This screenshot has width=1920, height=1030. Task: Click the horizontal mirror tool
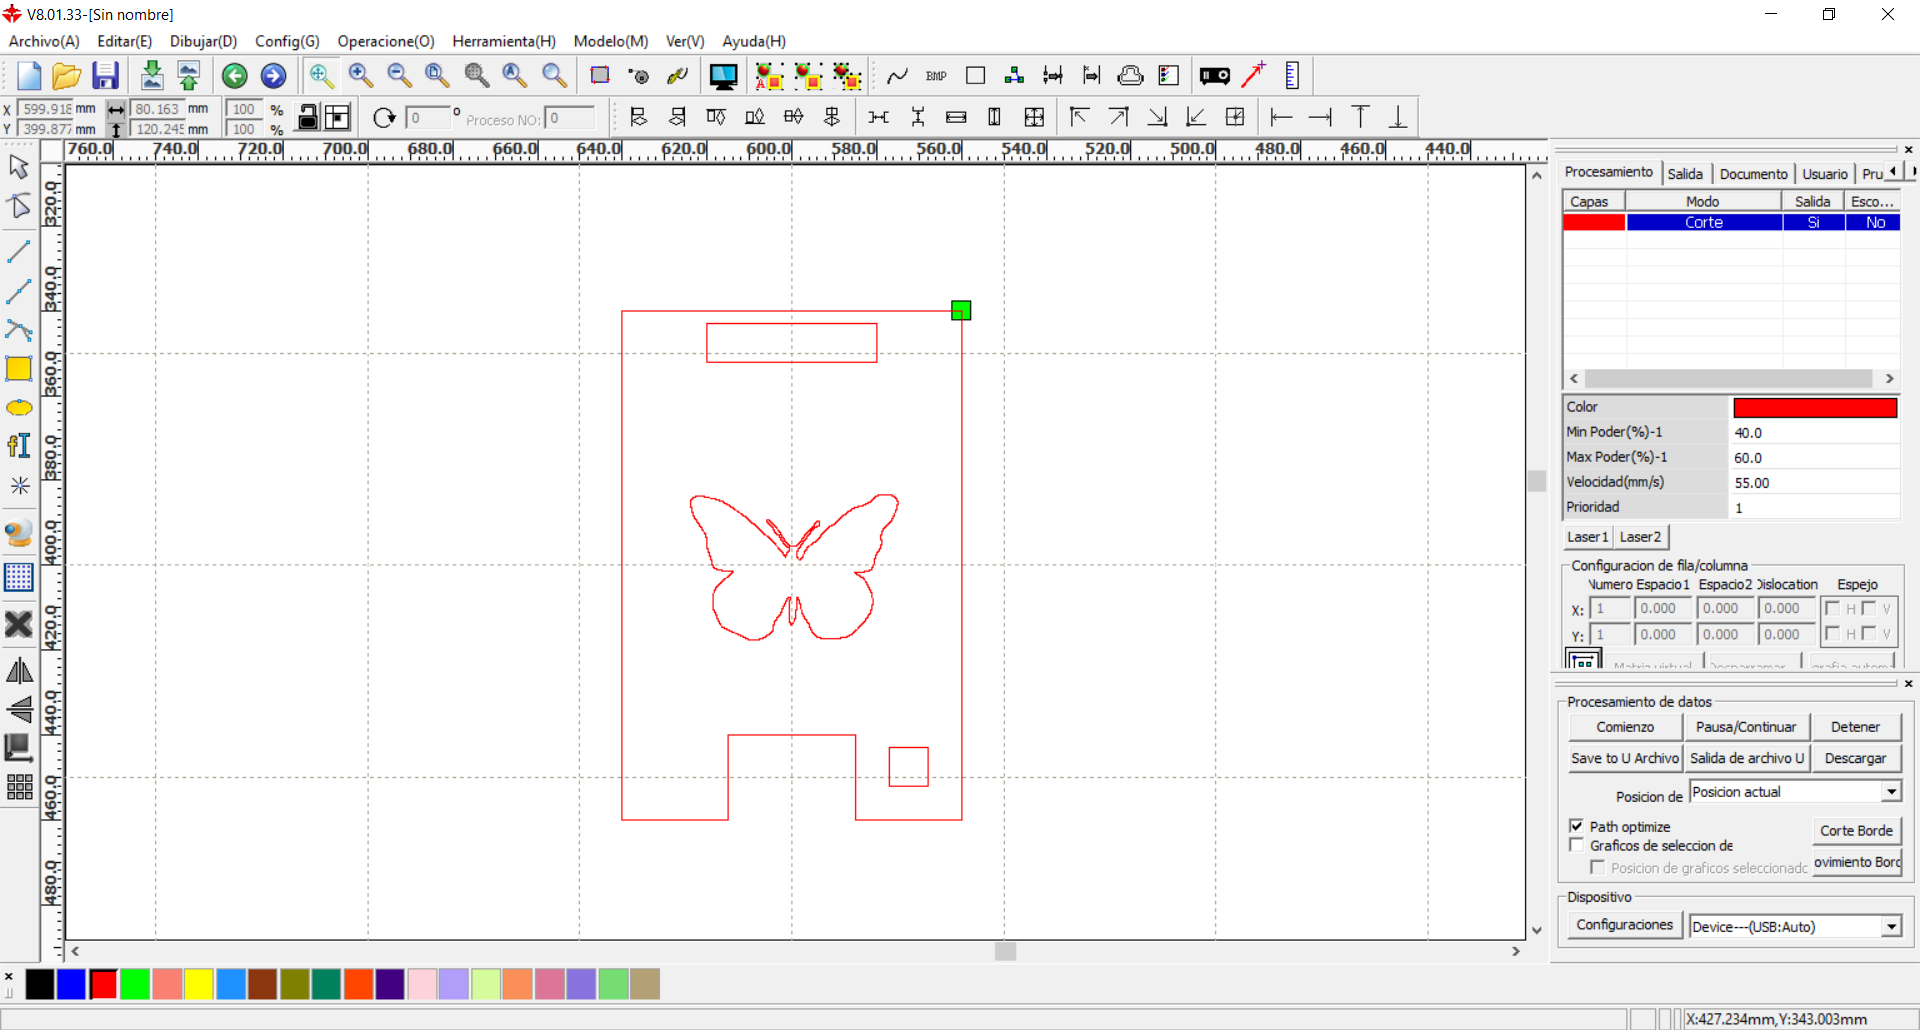pyautogui.click(x=19, y=671)
